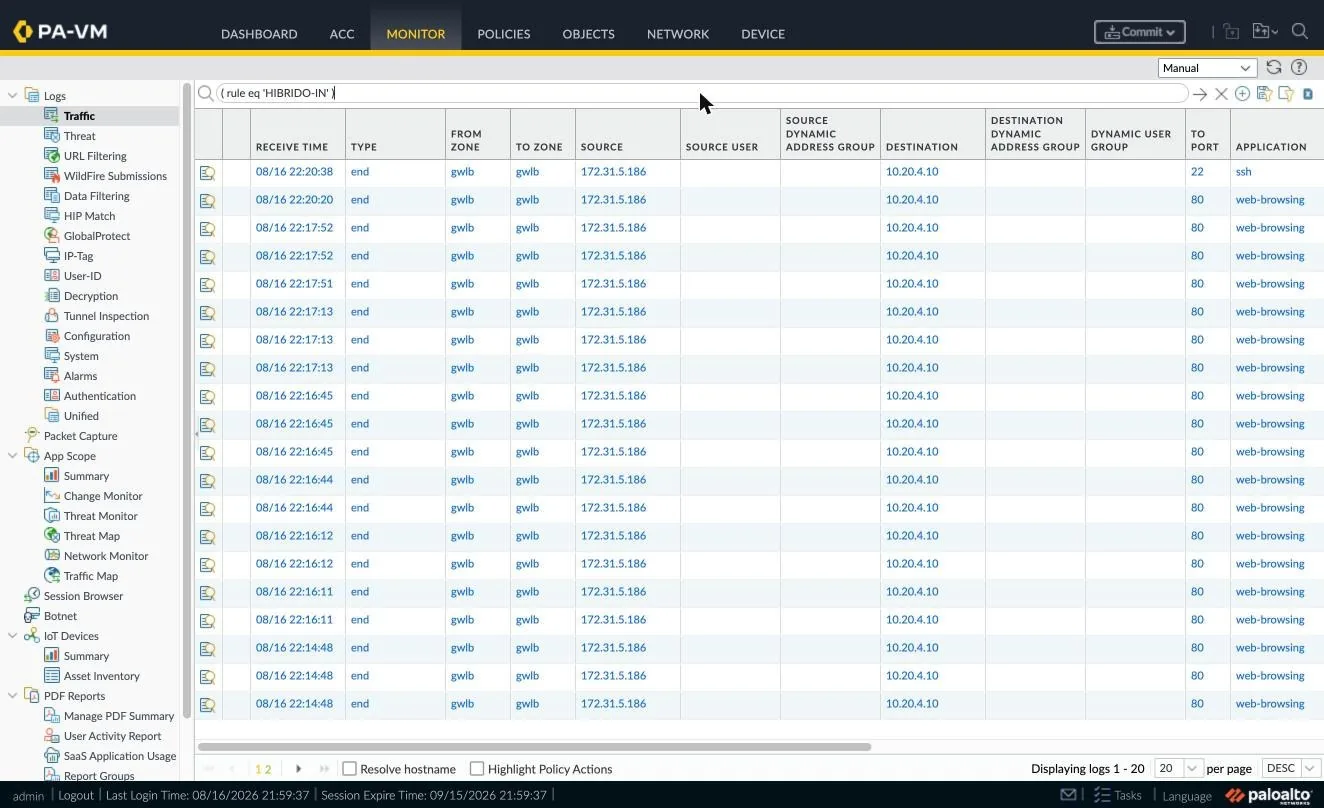Viewport: 1324px width, 808px height.
Task: Open log details icon for 08/16 22:17:51 row
Action: tap(207, 285)
